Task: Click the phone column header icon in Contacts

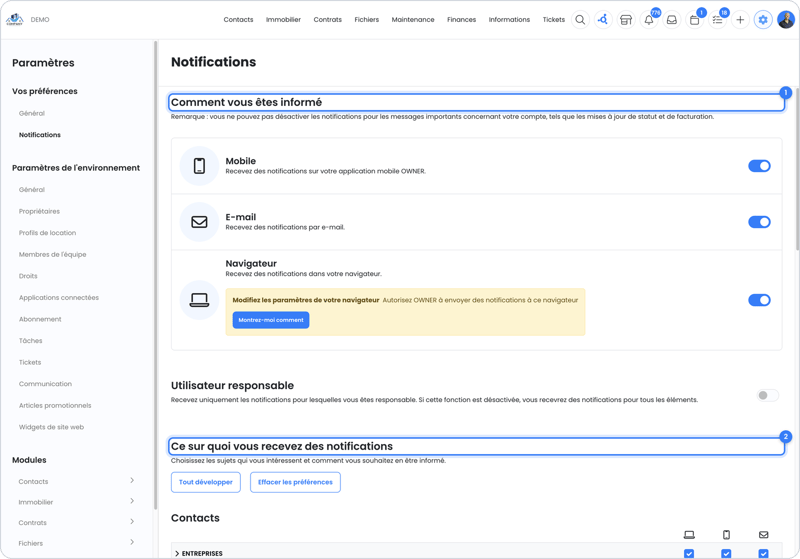Action: pyautogui.click(x=727, y=535)
